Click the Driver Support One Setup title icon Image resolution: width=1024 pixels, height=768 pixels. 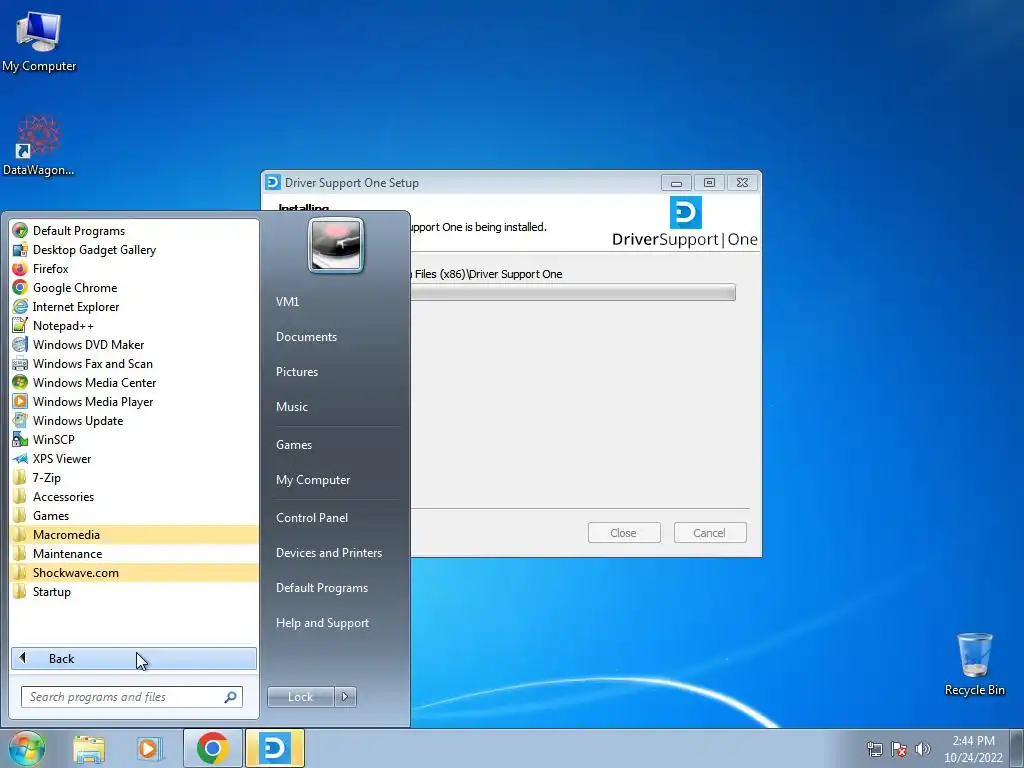[x=273, y=182]
